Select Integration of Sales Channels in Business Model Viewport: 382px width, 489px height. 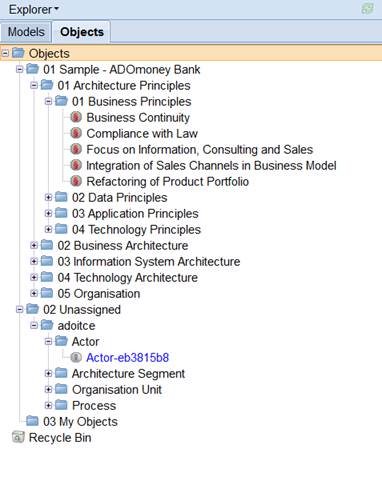tap(211, 166)
